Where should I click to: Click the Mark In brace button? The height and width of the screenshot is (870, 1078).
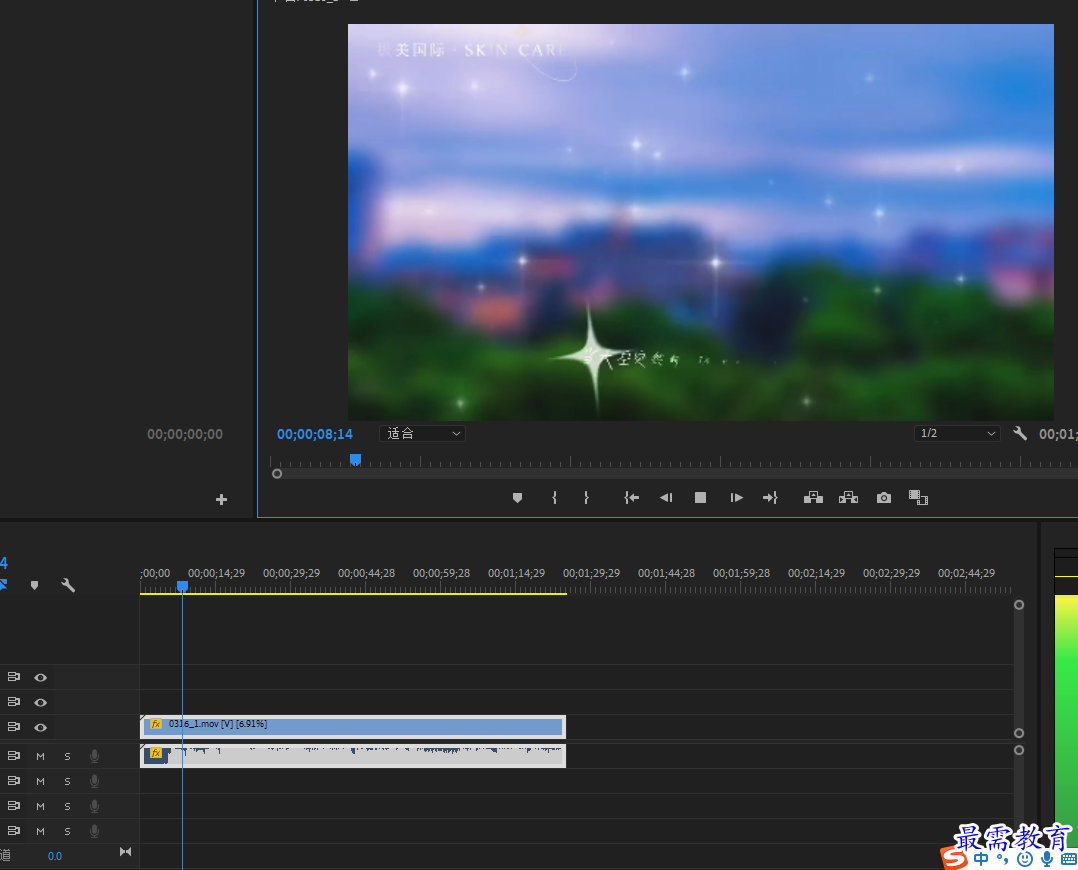pyautogui.click(x=554, y=497)
